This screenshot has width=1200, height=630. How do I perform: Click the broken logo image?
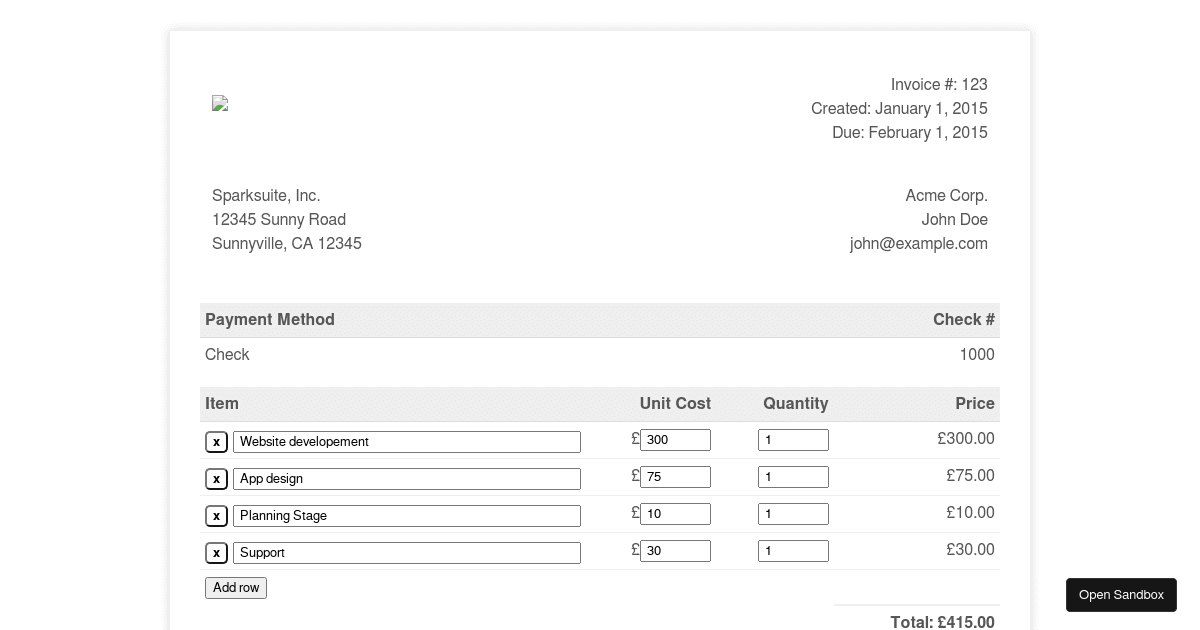[x=220, y=103]
